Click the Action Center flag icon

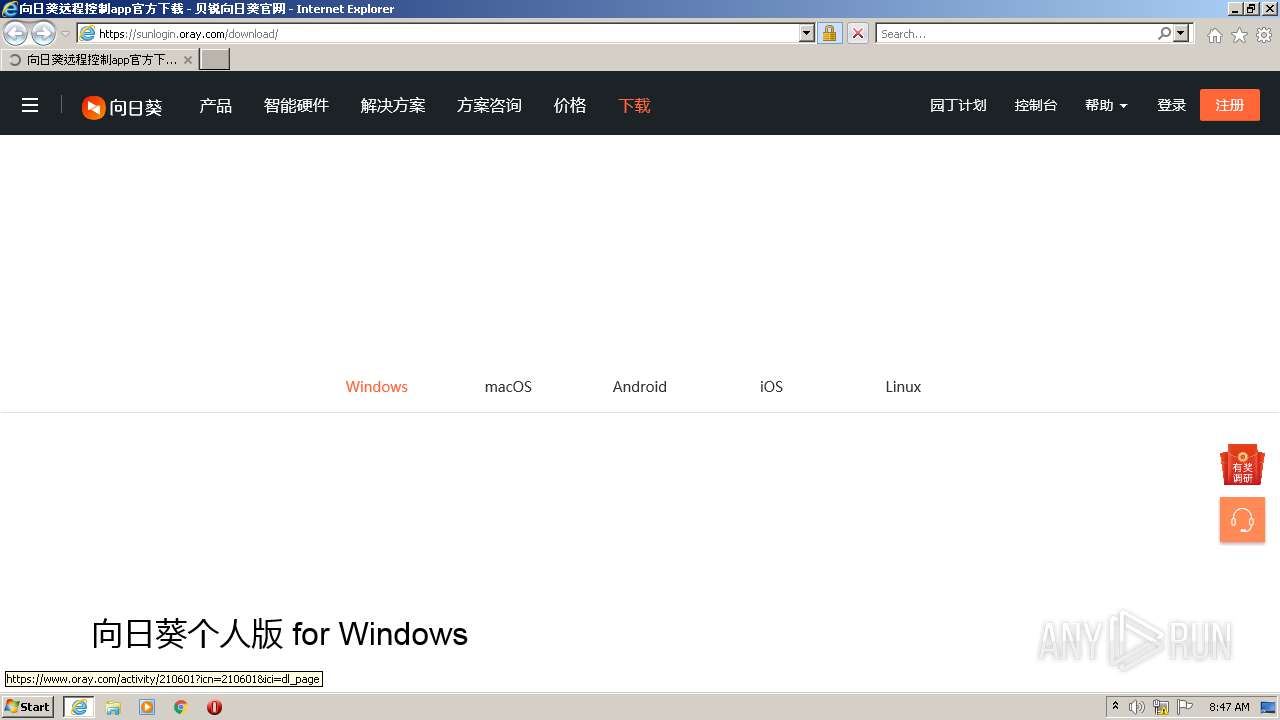1185,707
